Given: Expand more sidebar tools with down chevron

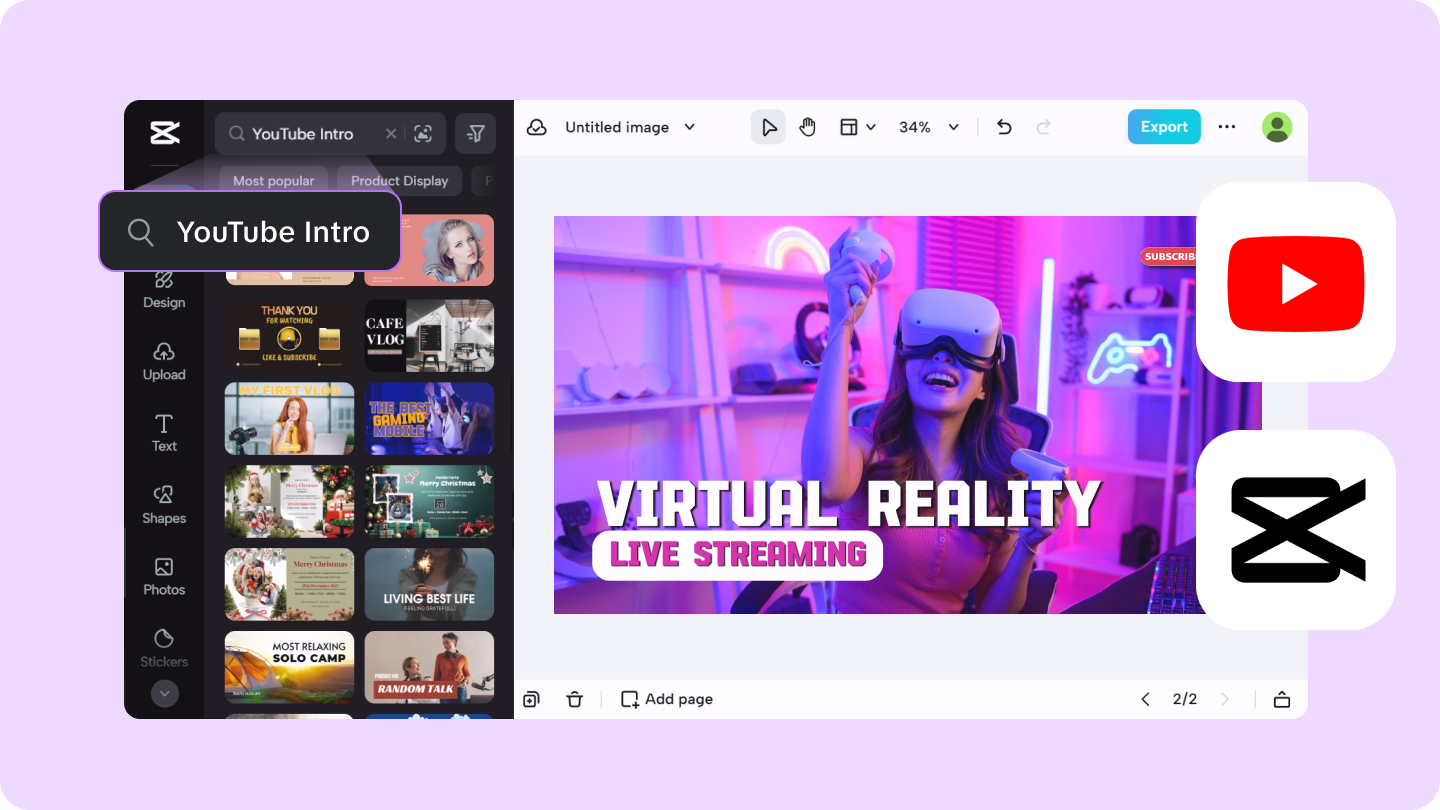Looking at the screenshot, I should [164, 693].
